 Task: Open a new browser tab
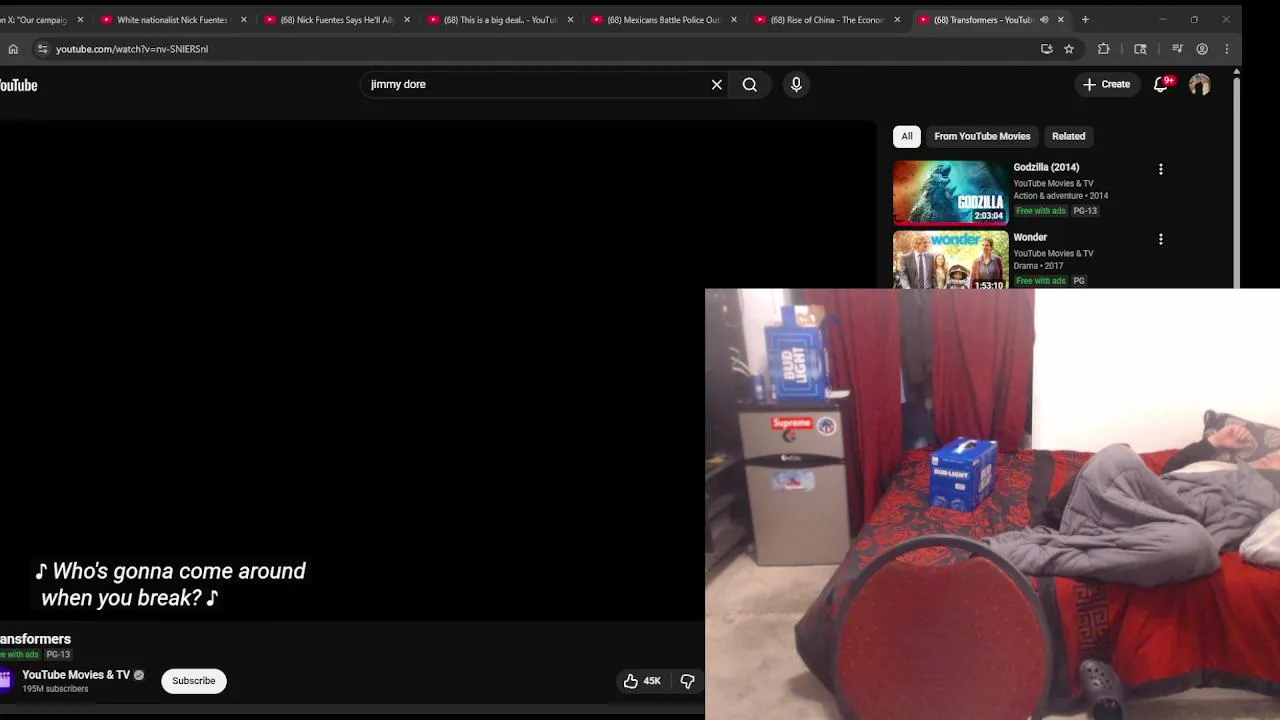pos(1086,20)
